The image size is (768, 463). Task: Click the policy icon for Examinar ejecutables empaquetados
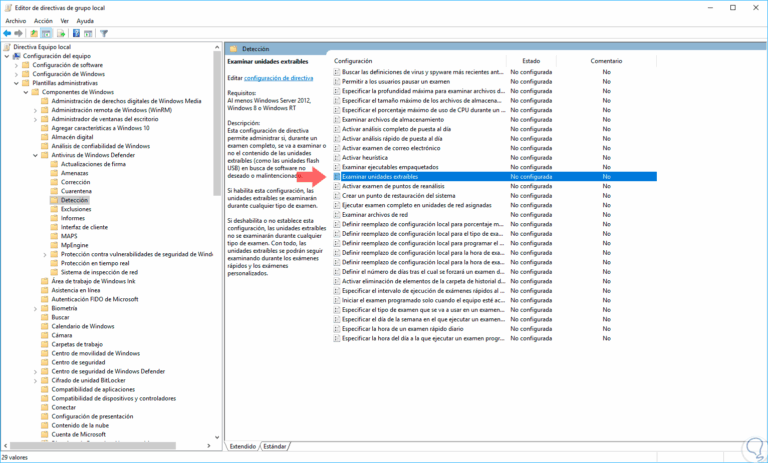(x=336, y=167)
